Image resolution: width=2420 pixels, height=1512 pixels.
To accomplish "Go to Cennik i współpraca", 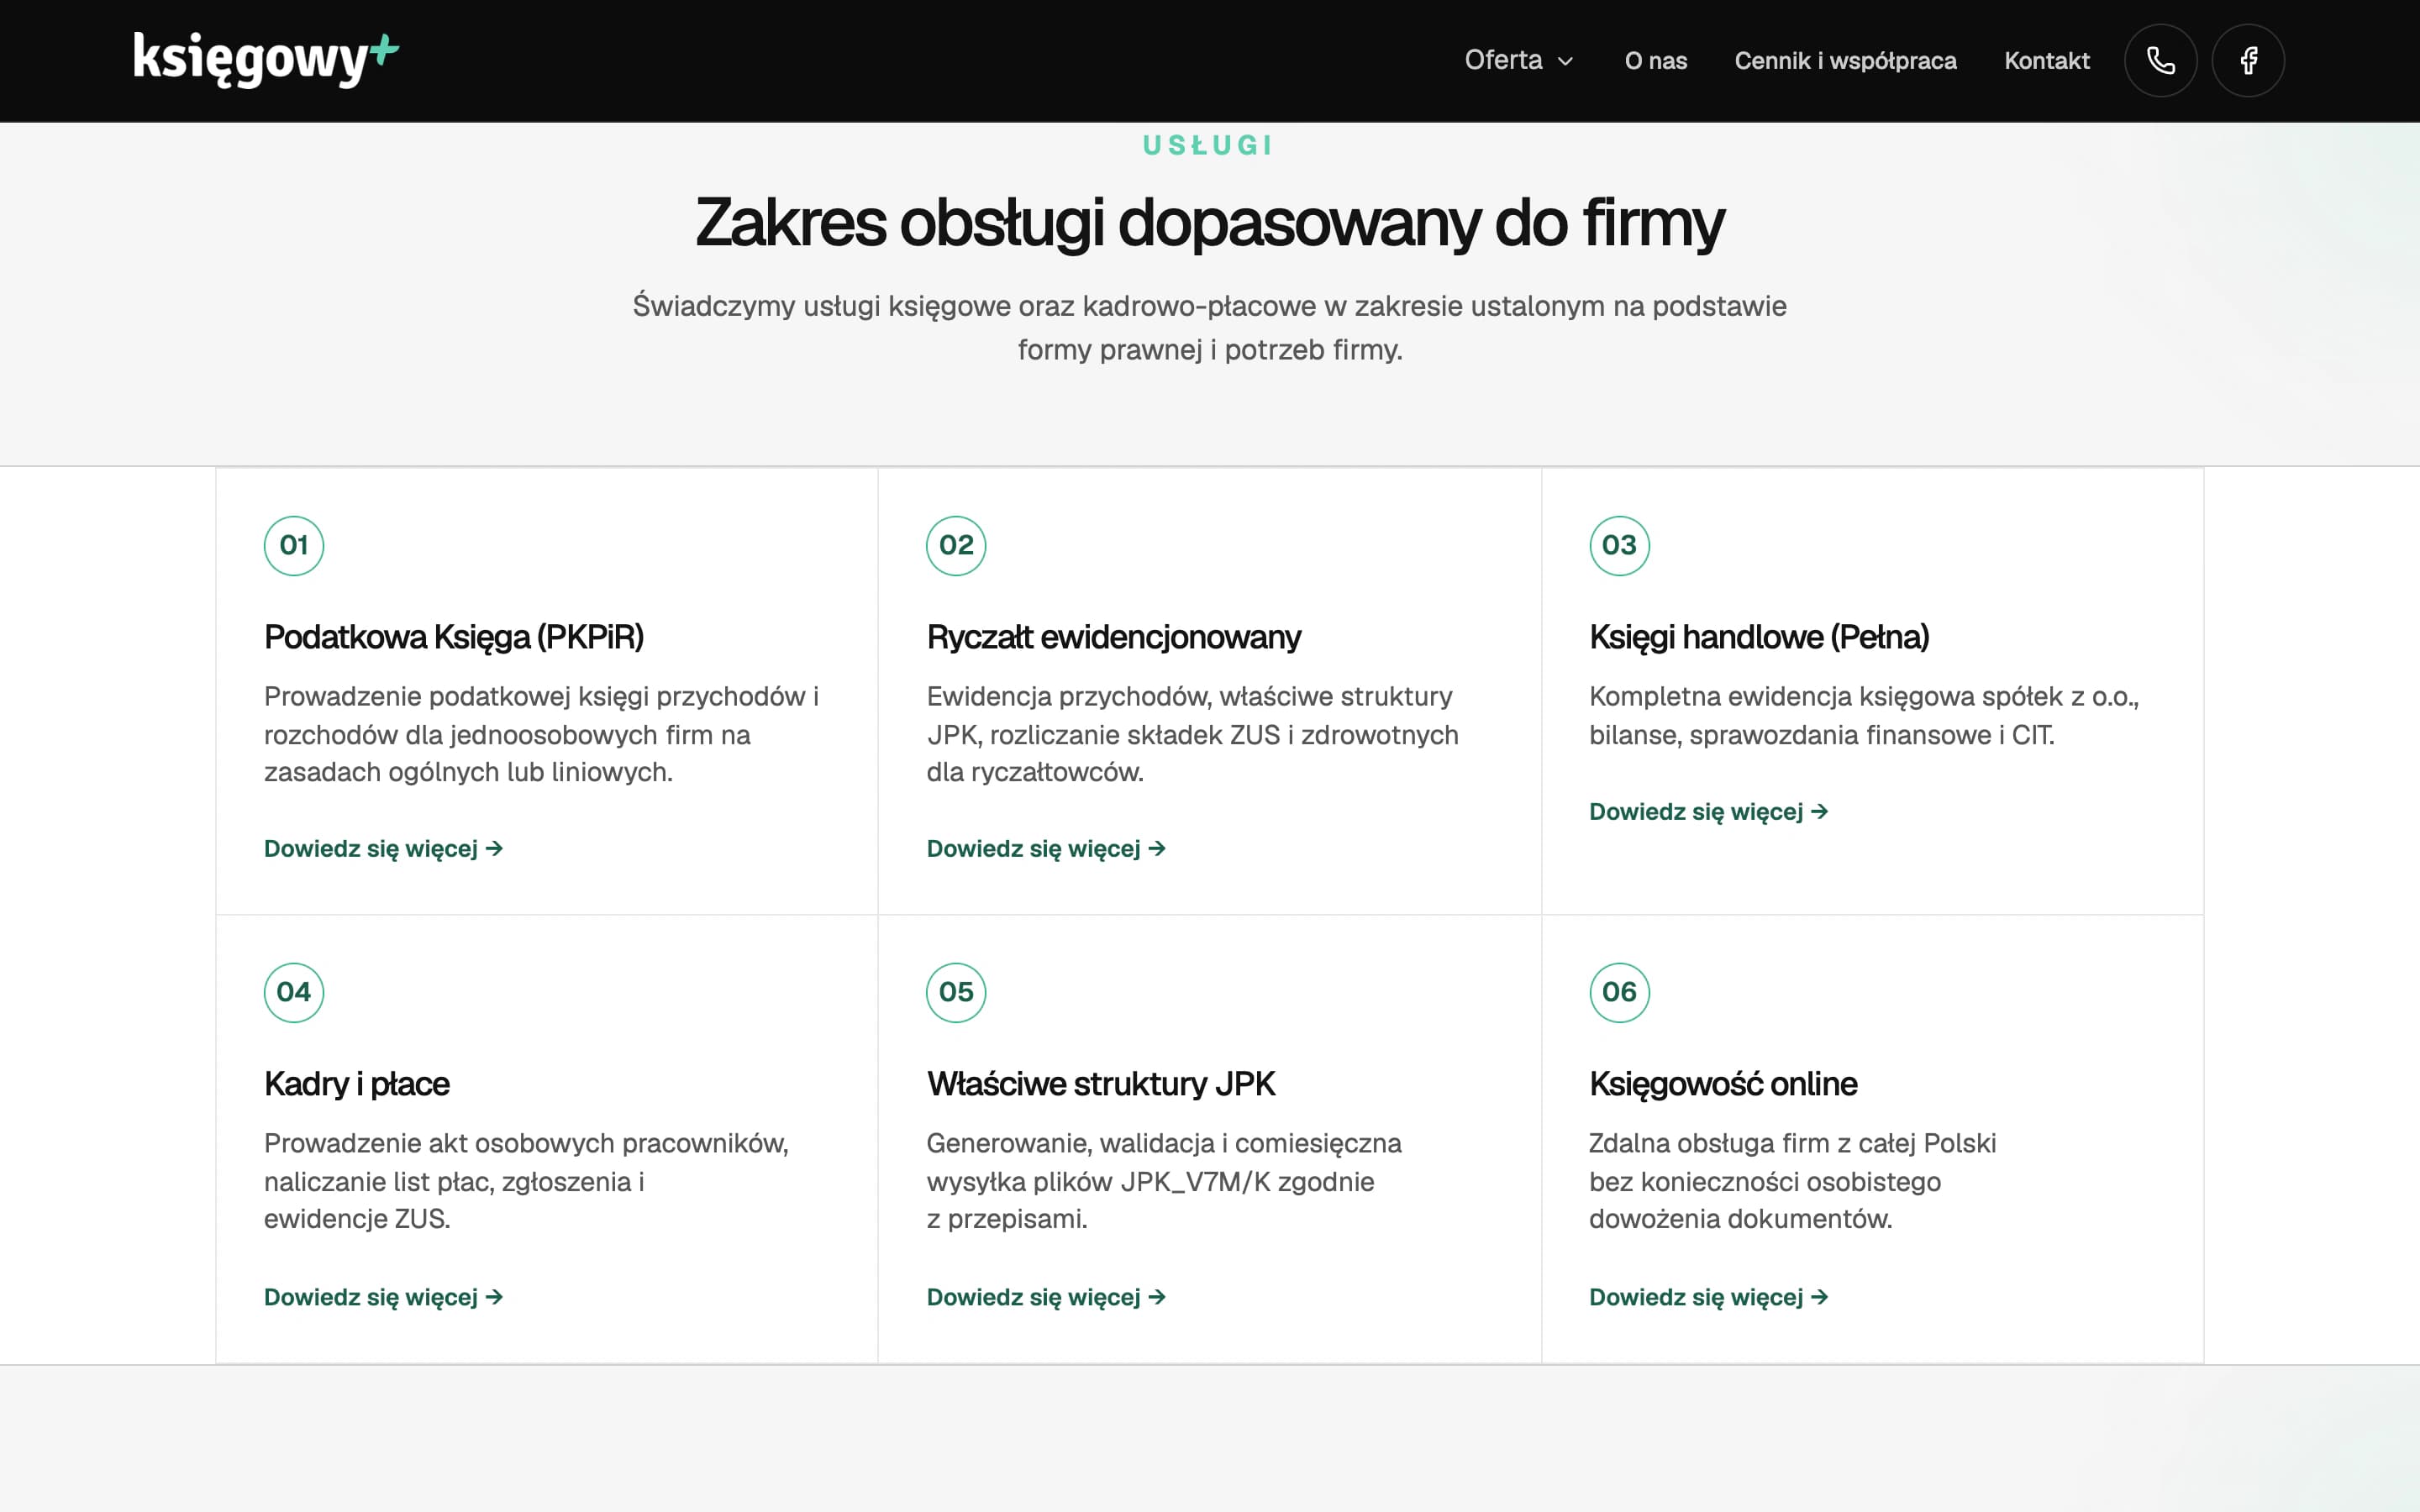I will pos(1845,61).
